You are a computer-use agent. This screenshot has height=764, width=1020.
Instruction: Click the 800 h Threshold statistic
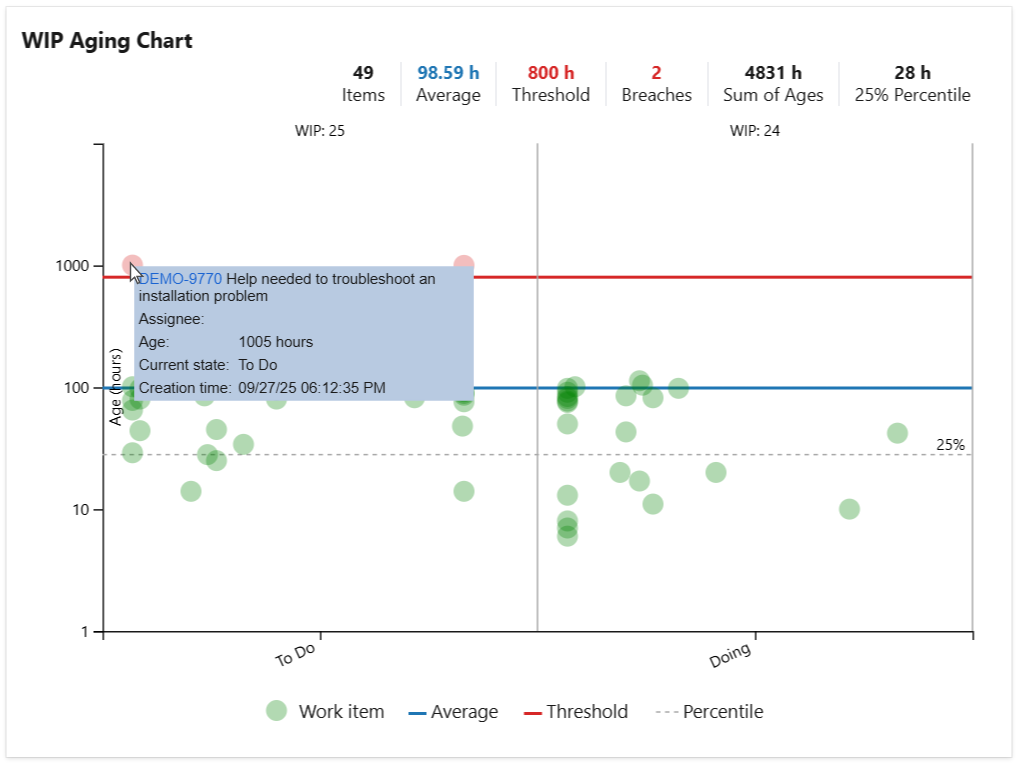pos(549,83)
